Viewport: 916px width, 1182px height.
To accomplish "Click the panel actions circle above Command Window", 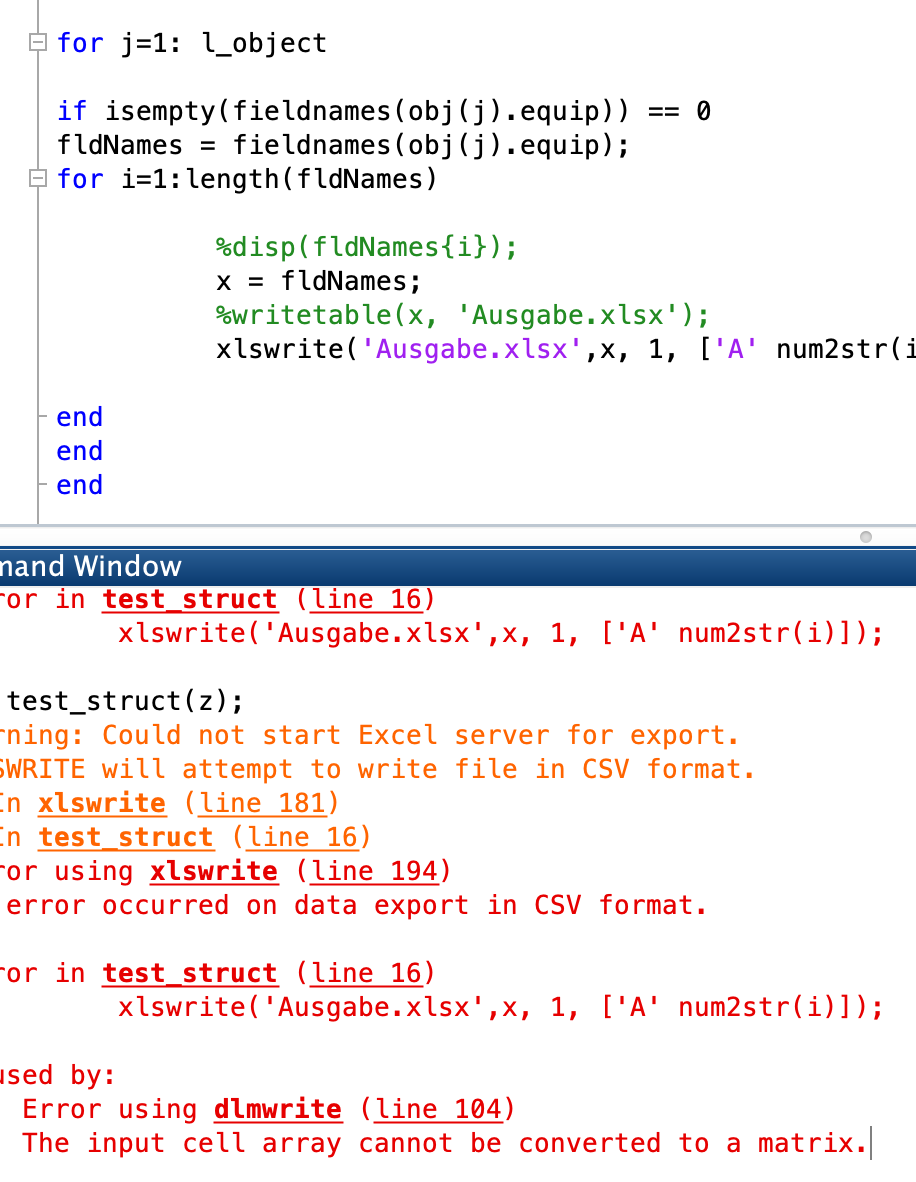I will pos(865,537).
